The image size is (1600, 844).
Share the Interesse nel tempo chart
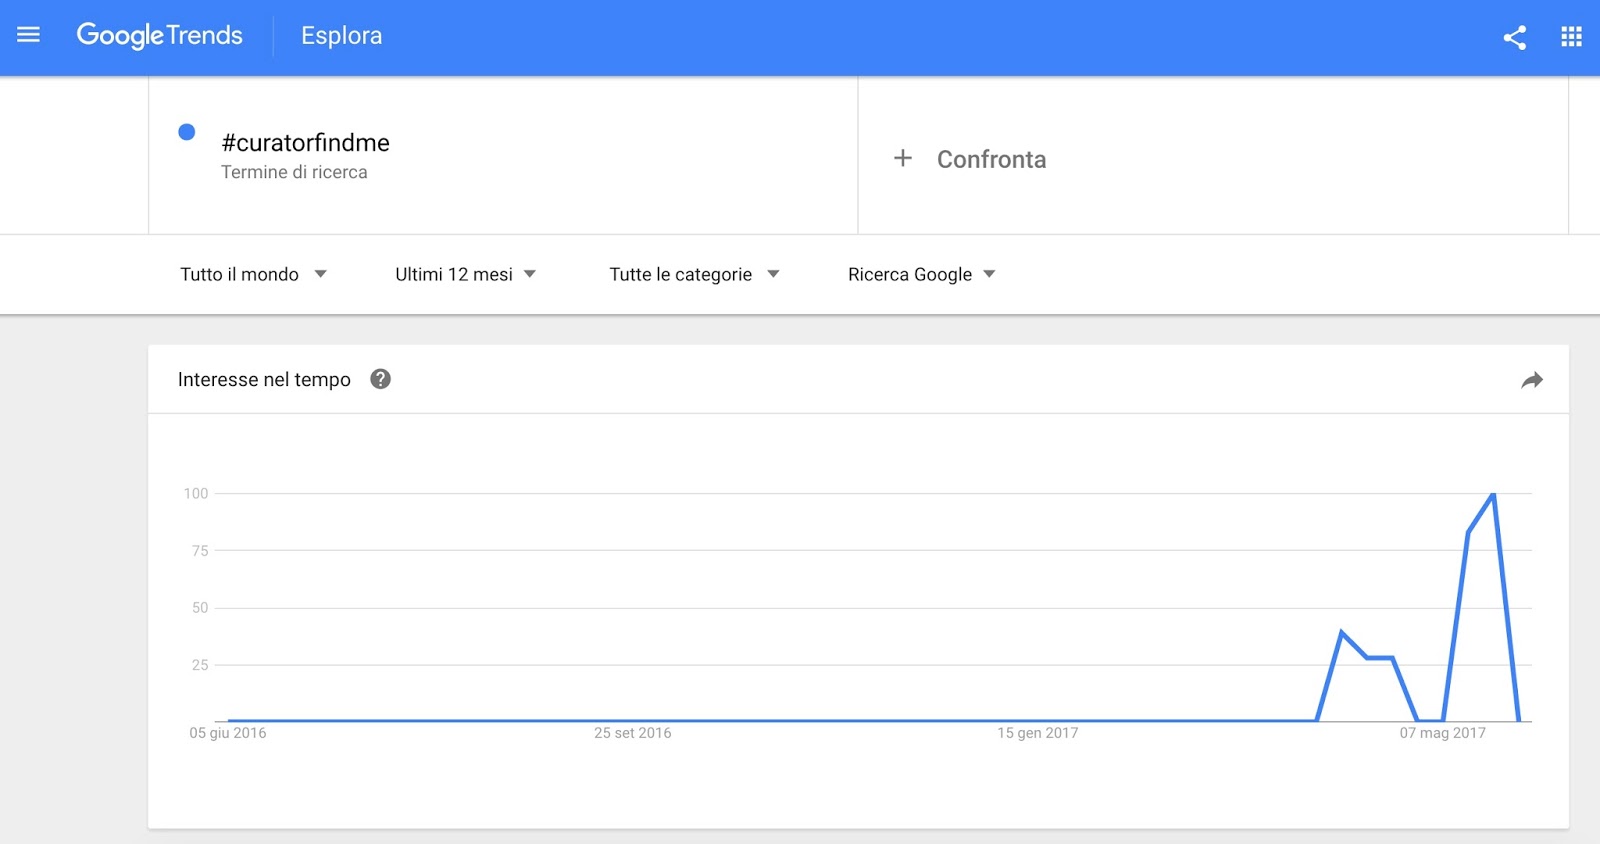point(1531,380)
